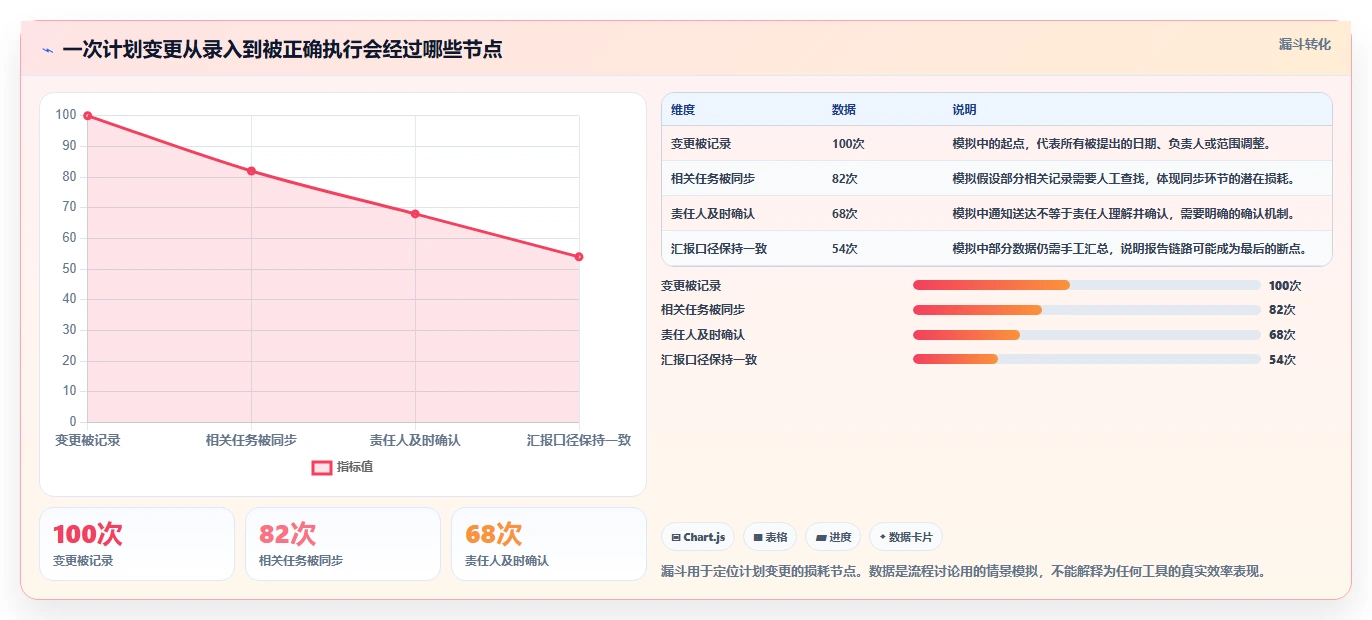The width and height of the screenshot is (1372, 620).
Task: Click the 相关任务被同步 x-axis label
Action: tap(251, 440)
